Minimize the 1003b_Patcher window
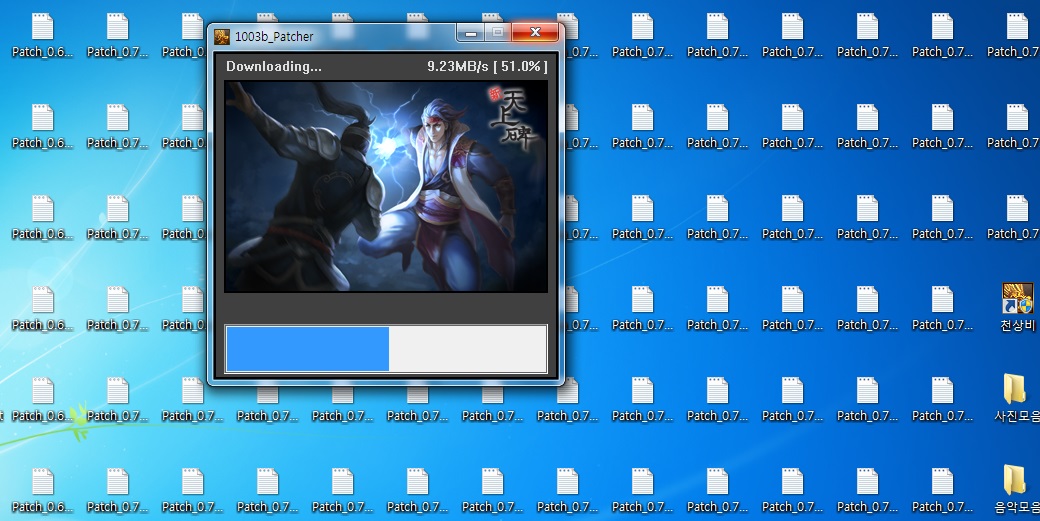This screenshot has height=521, width=1040. coord(470,32)
